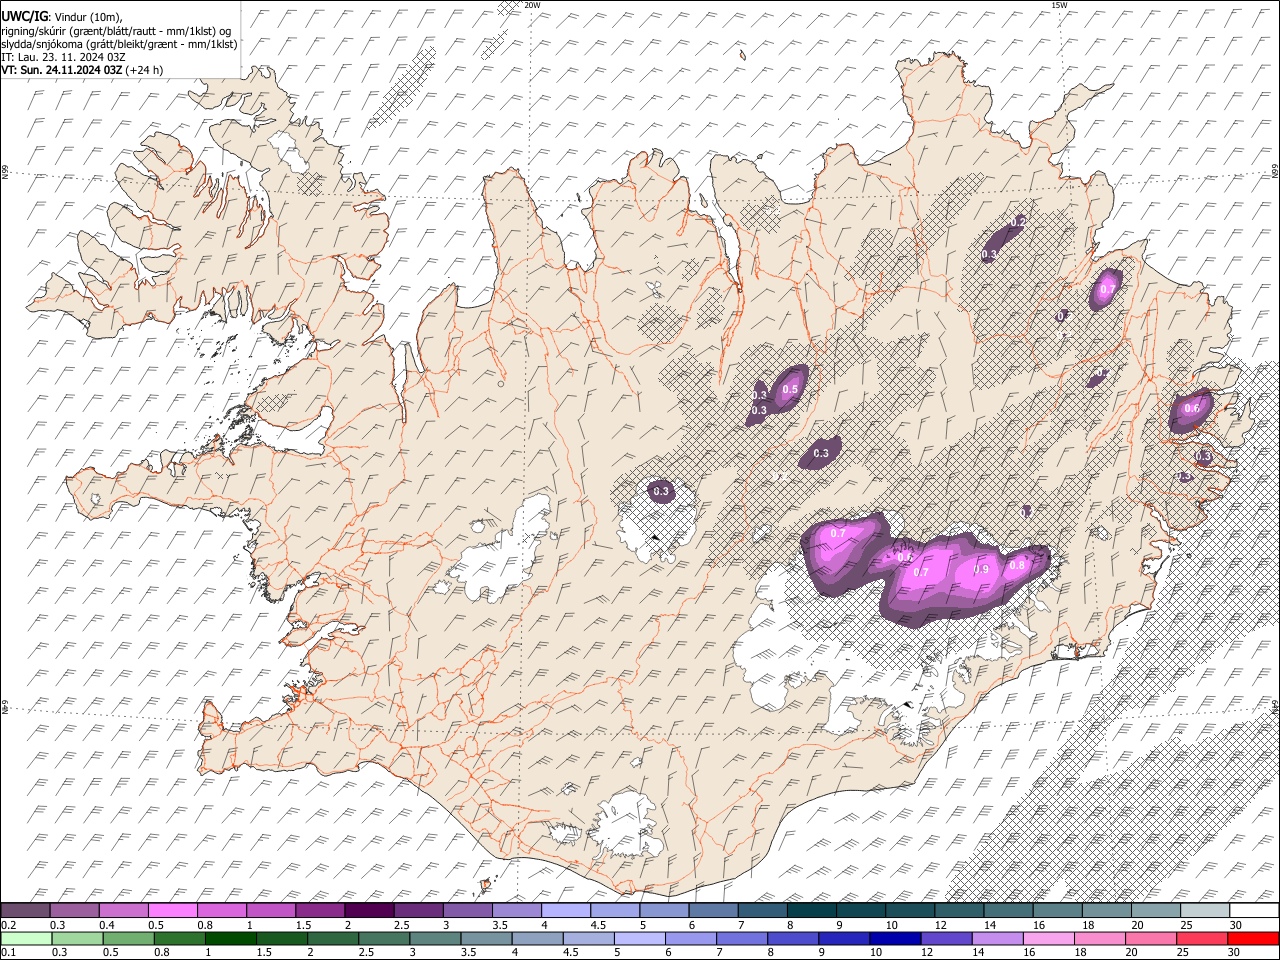
Task: Select the 0.5 value label in the north highlands
Action: 790,389
